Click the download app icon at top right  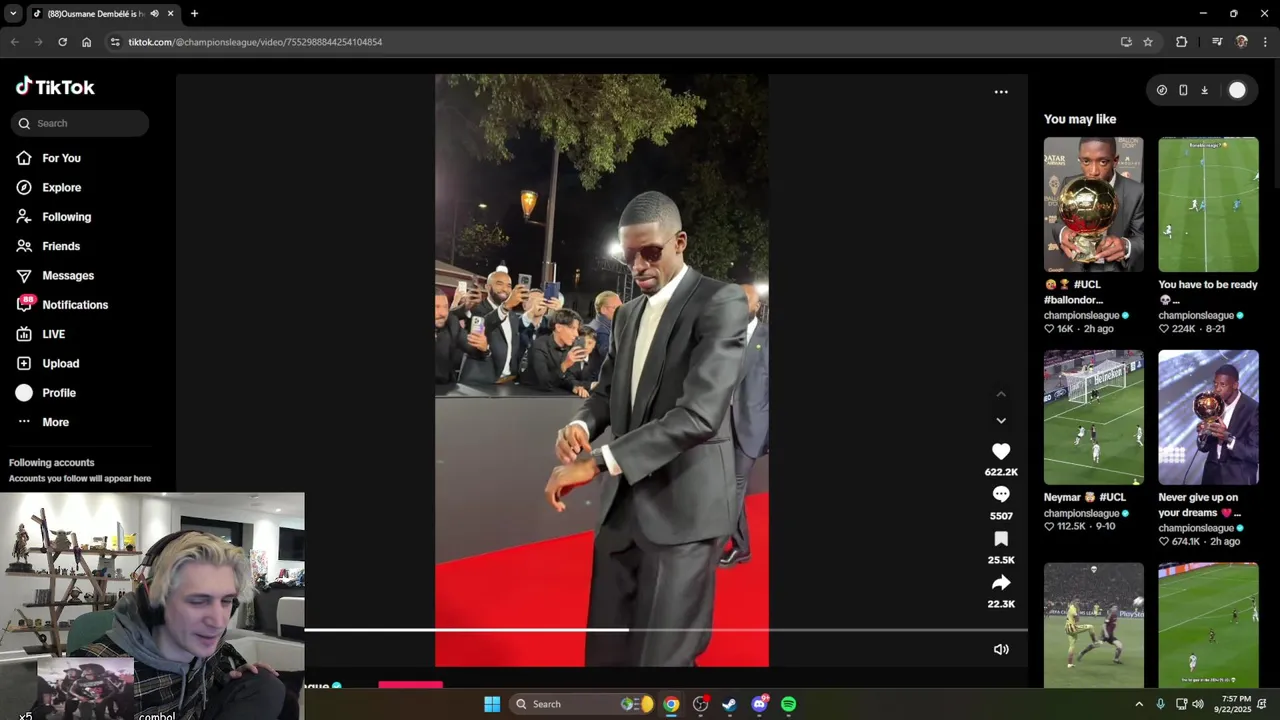pos(1204,90)
